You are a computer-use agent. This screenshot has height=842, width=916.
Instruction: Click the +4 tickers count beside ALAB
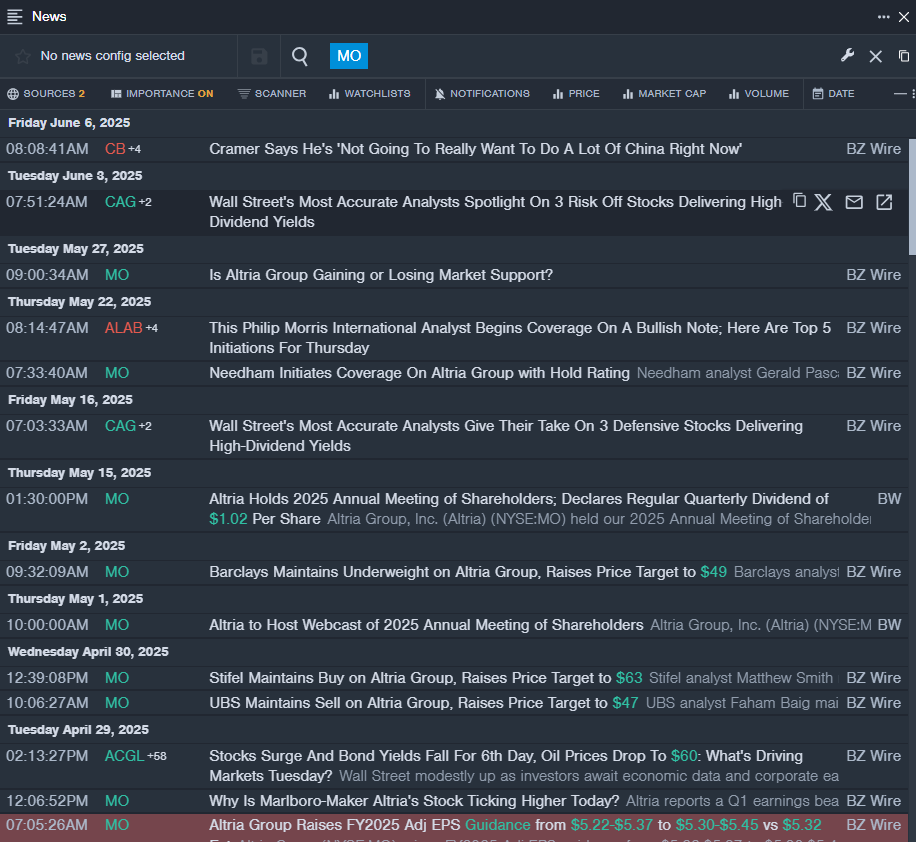(151, 328)
